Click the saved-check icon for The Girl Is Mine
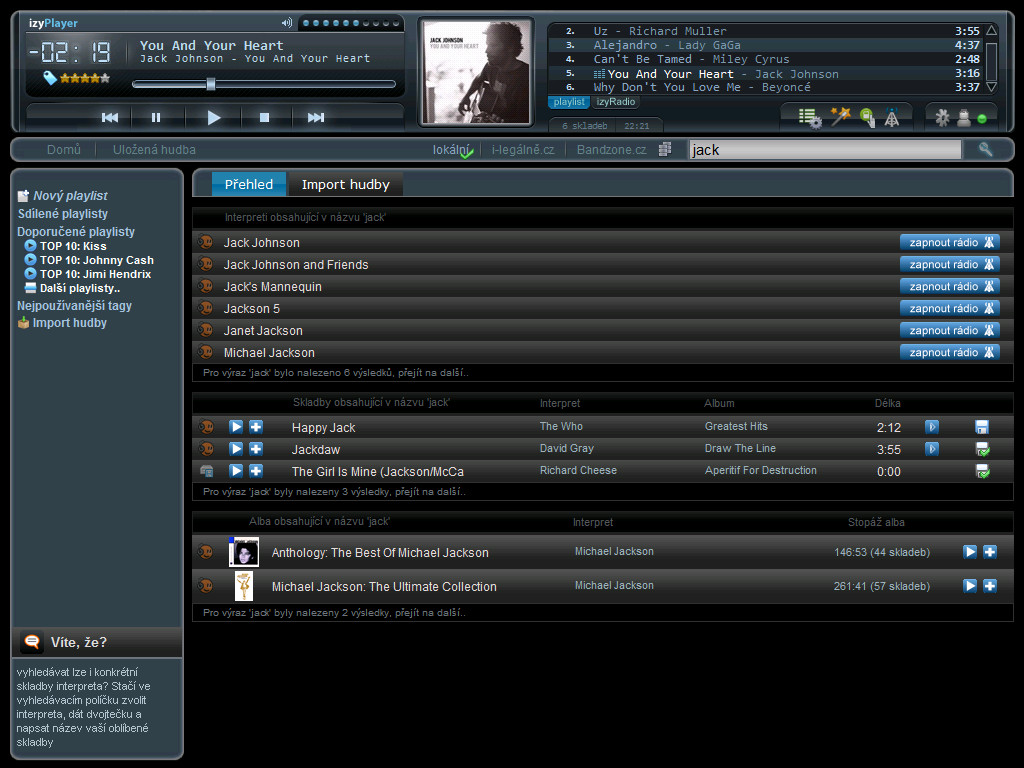This screenshot has height=768, width=1024. (x=982, y=471)
